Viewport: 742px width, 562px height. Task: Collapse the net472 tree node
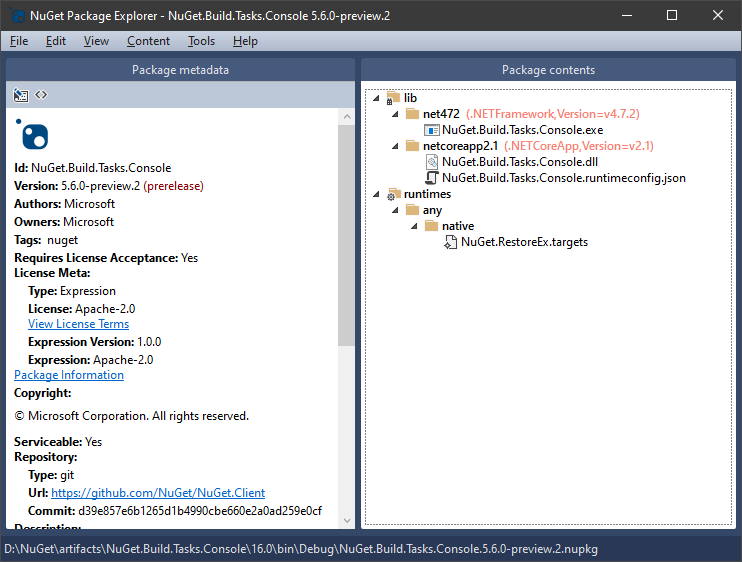395,114
